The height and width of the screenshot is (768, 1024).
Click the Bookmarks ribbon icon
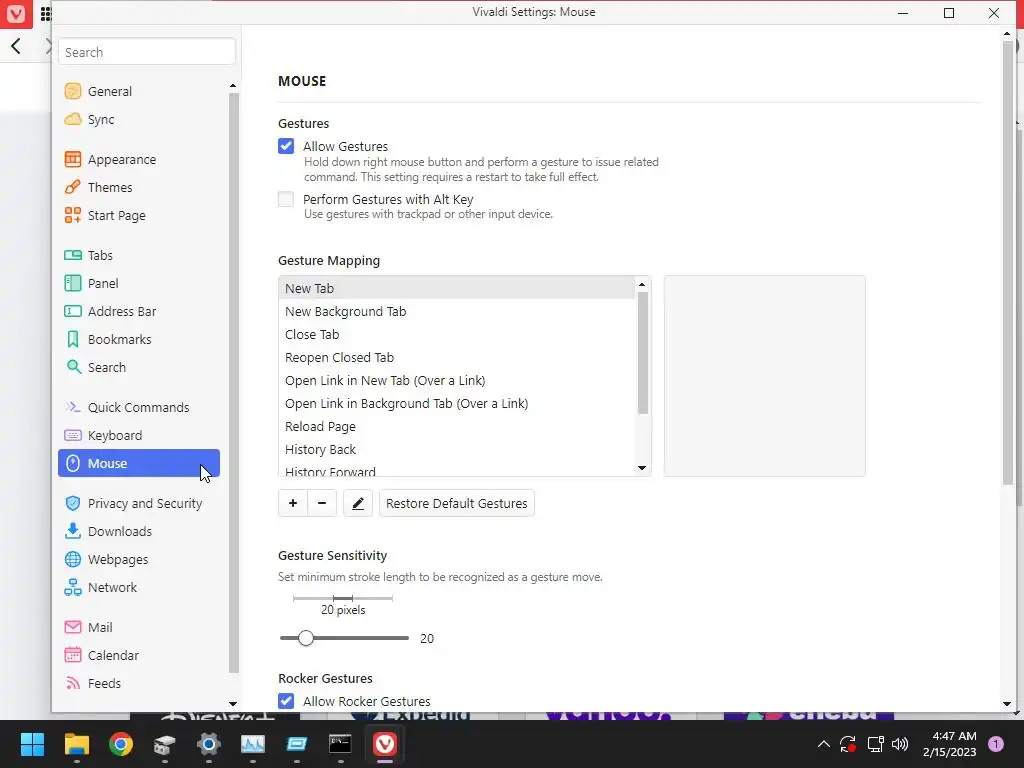click(72, 340)
